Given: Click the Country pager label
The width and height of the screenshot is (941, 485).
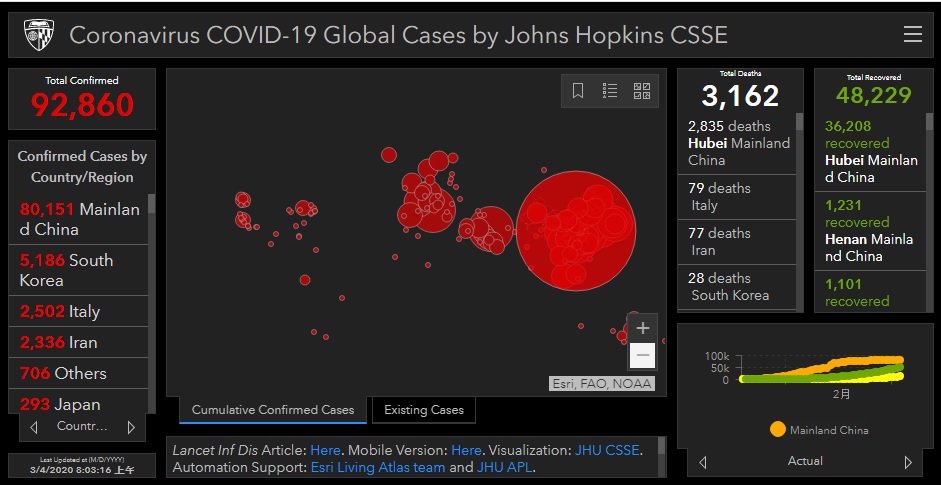Looking at the screenshot, I should coord(82,427).
